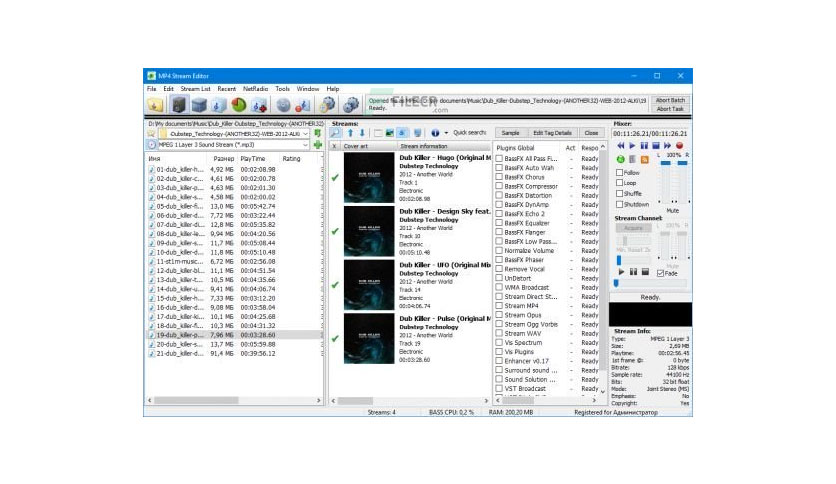Image resolution: width=836 pixels, height=484 pixels.
Task: Click the green and red pie chart icon
Action: pyautogui.click(x=238, y=105)
